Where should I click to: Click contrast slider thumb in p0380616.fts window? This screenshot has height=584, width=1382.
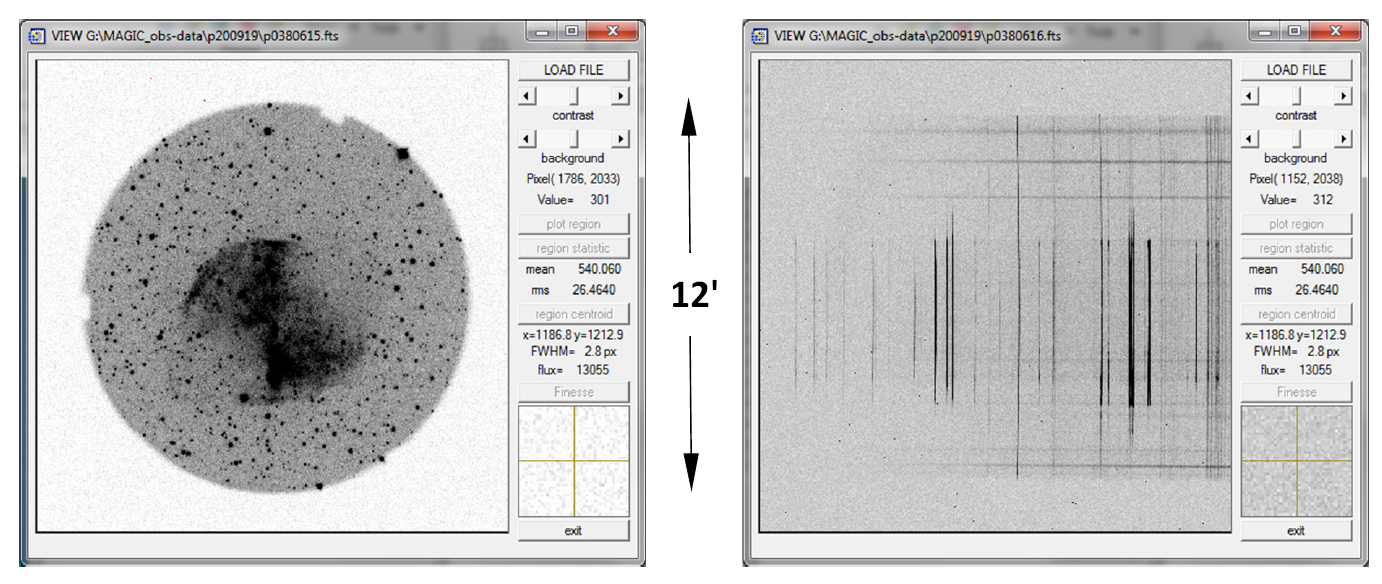tap(1298, 96)
